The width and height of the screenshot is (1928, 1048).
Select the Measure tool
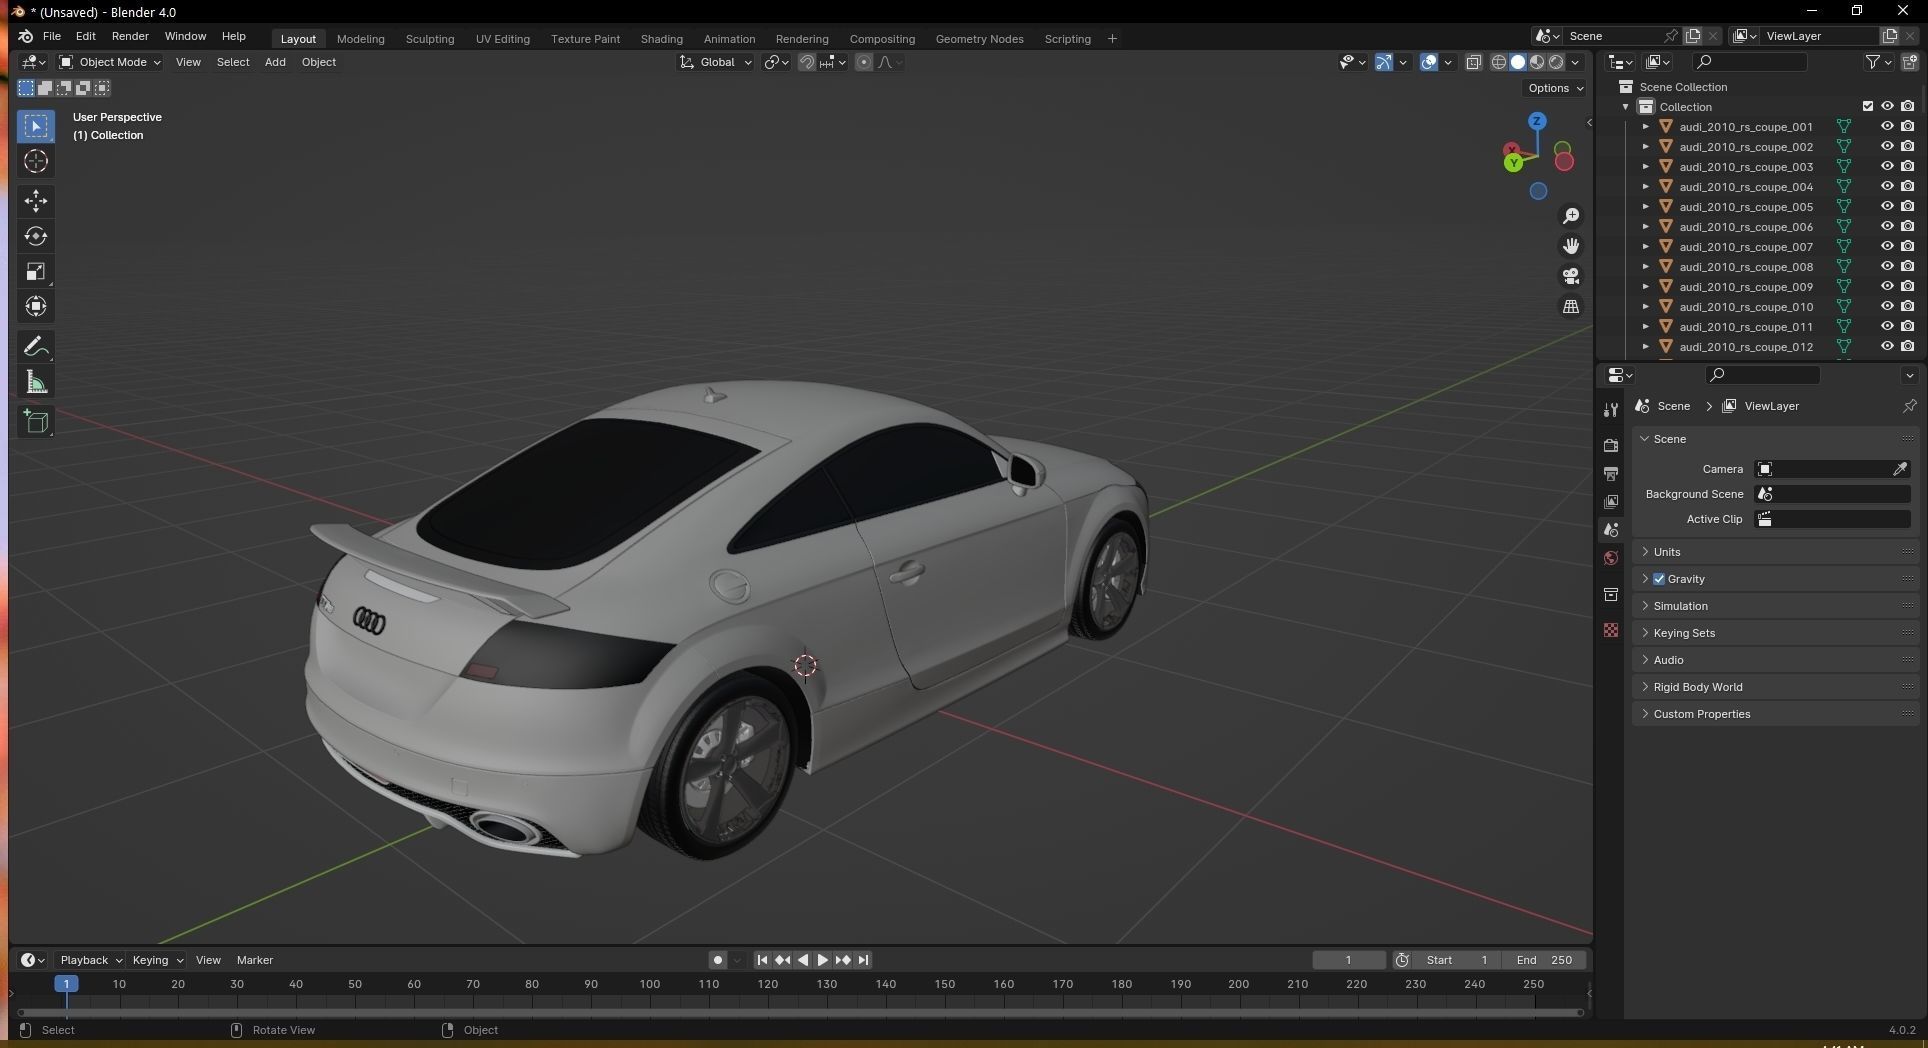click(x=36, y=382)
